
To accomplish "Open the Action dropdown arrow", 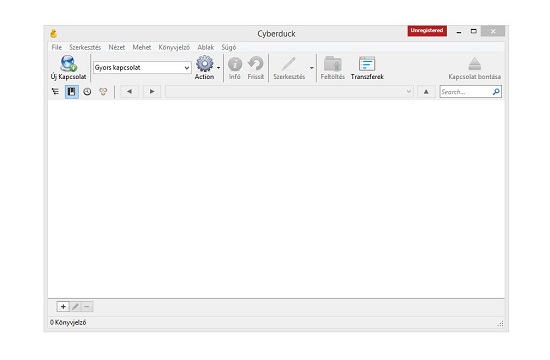I will [218, 68].
